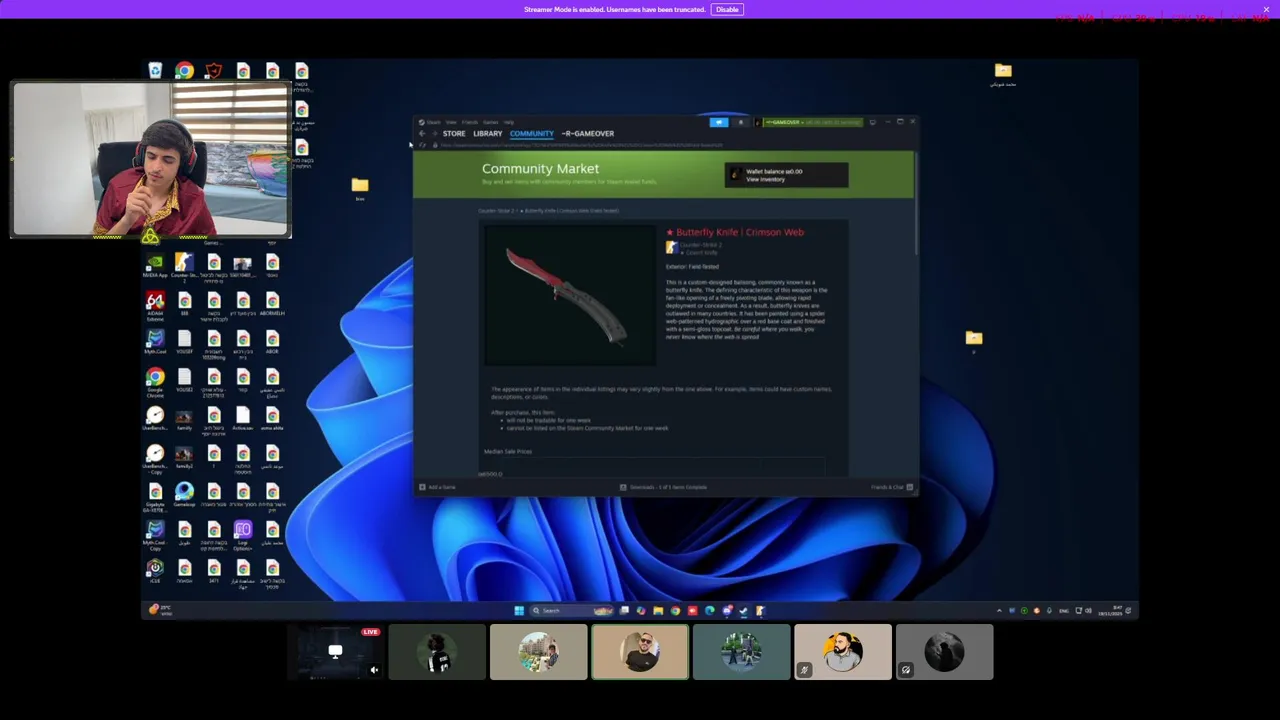This screenshot has width=1280, height=720.
Task: Unmute the LIVE stream tile speaker icon
Action: click(x=374, y=670)
